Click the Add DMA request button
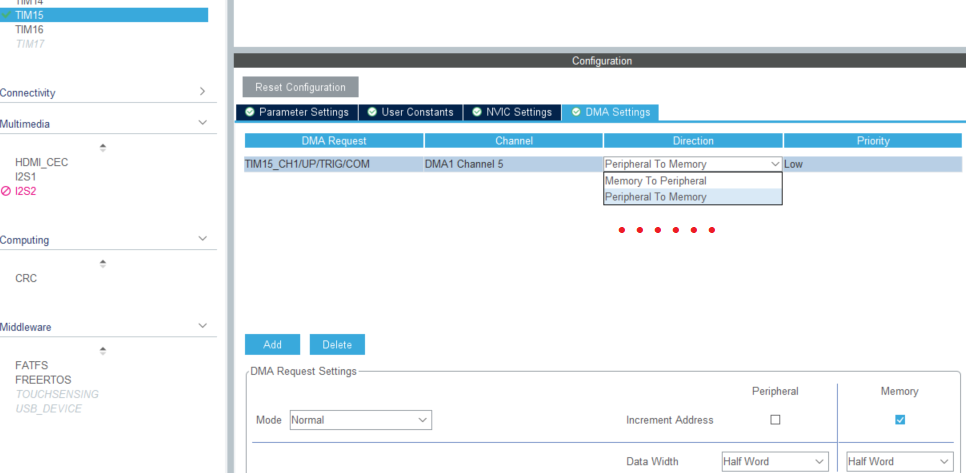 tap(272, 345)
